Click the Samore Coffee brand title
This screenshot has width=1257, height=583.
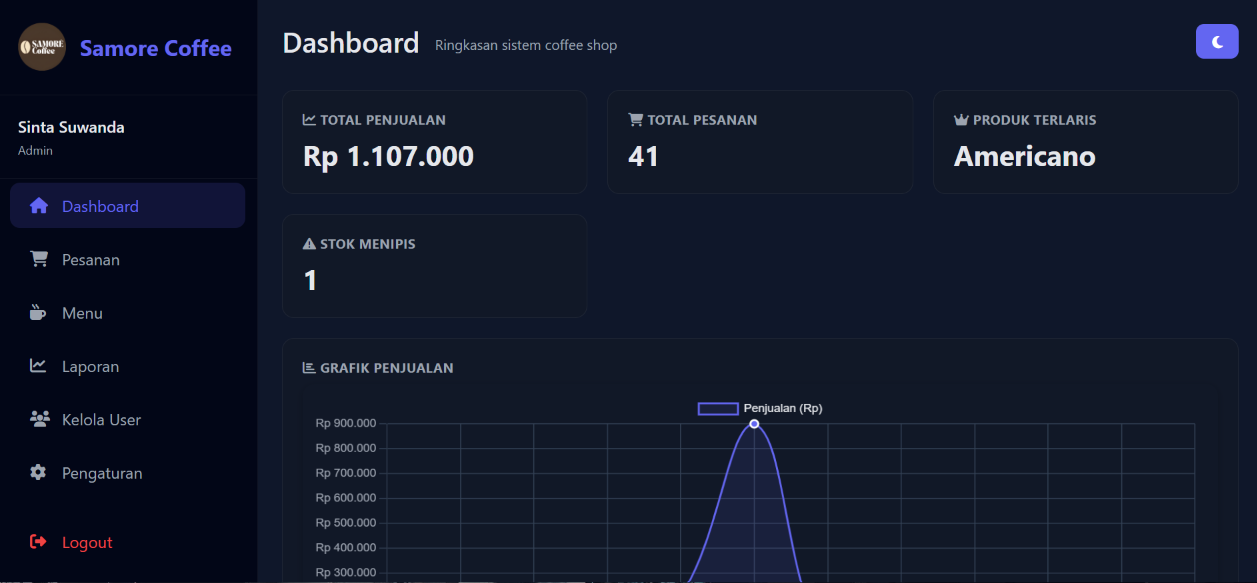156,48
